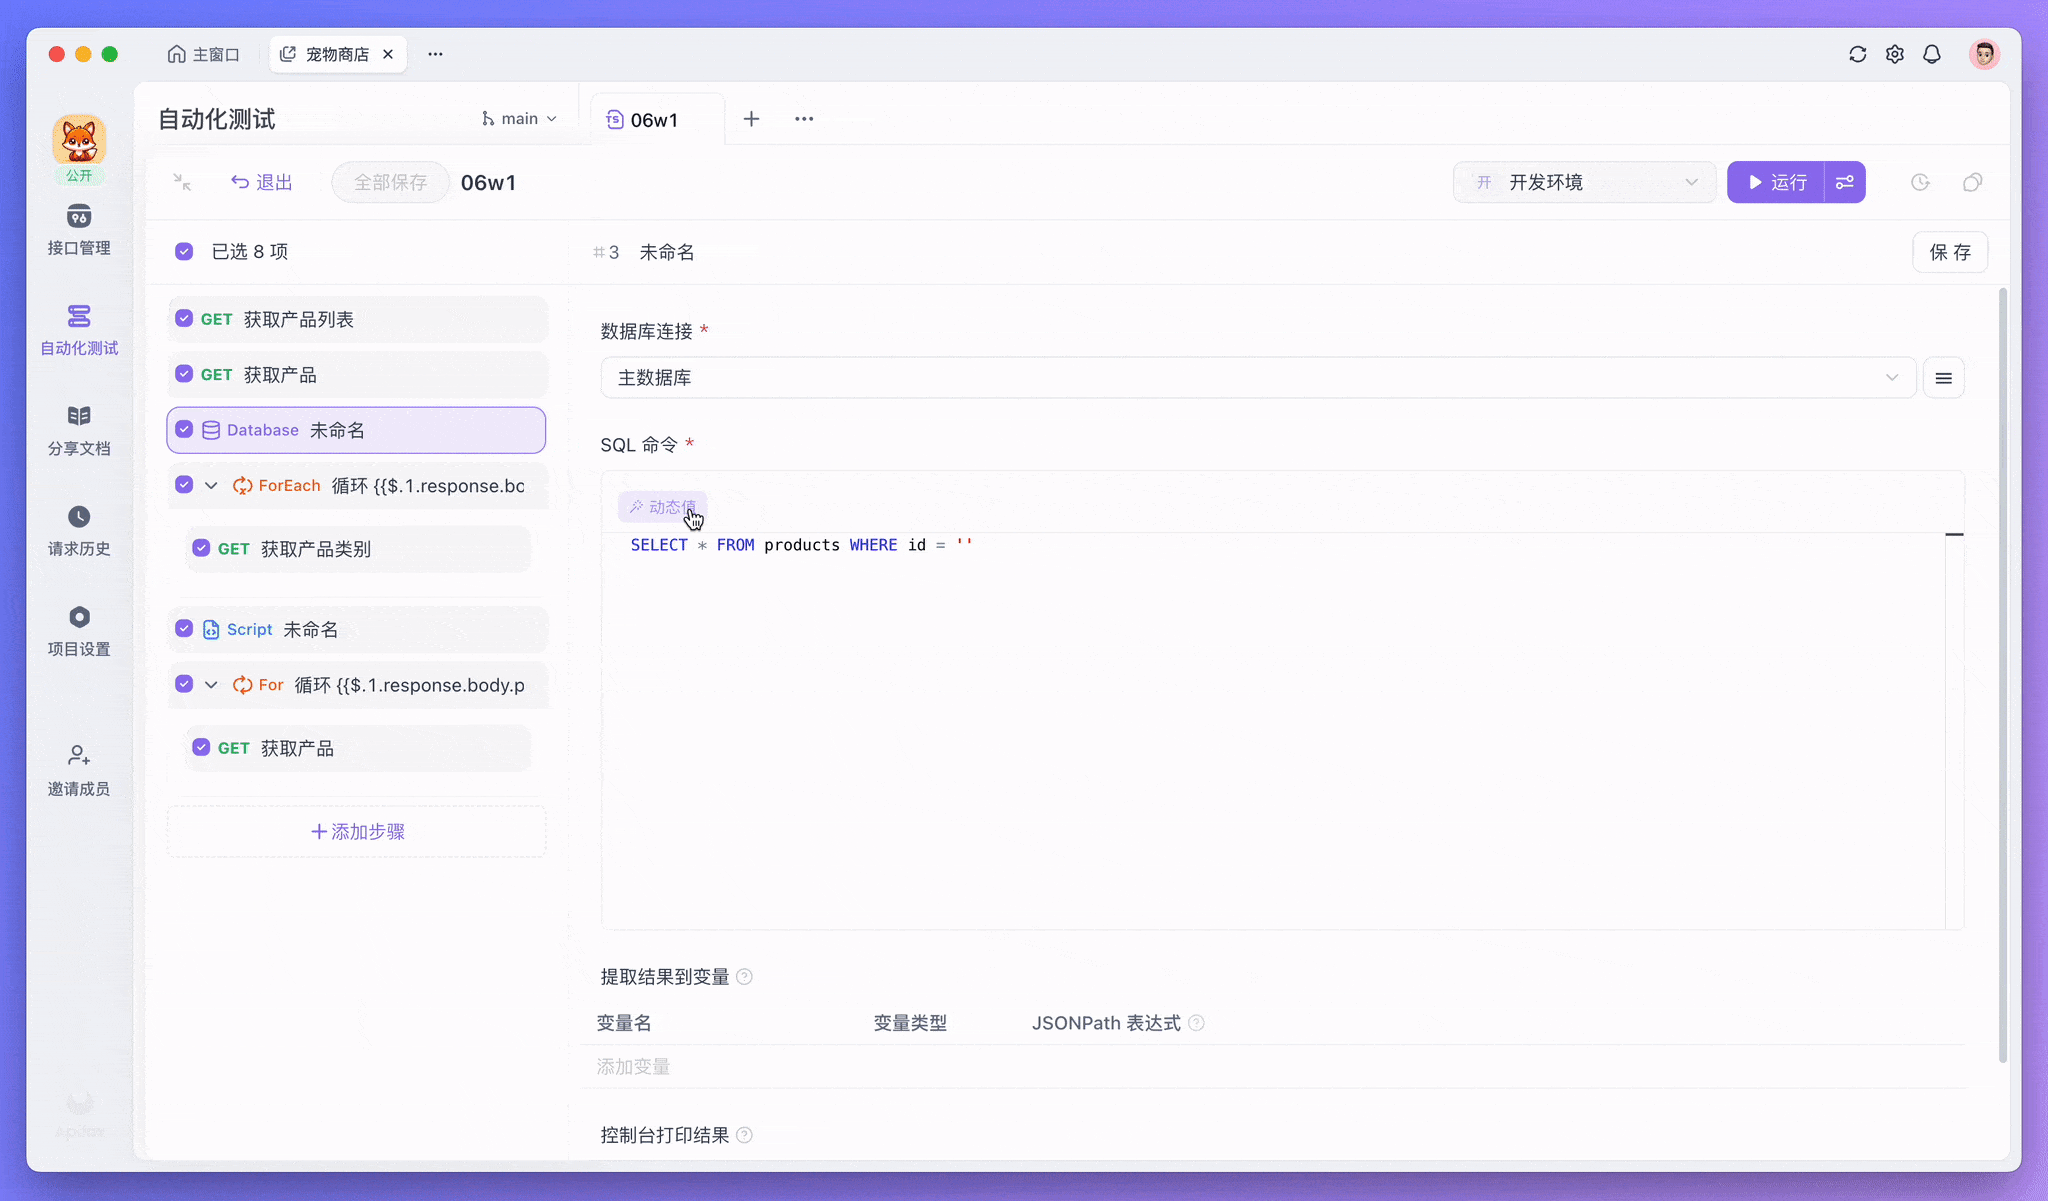
Task: Uncheck the GET 获取产品列表 checkbox
Action: [184, 319]
